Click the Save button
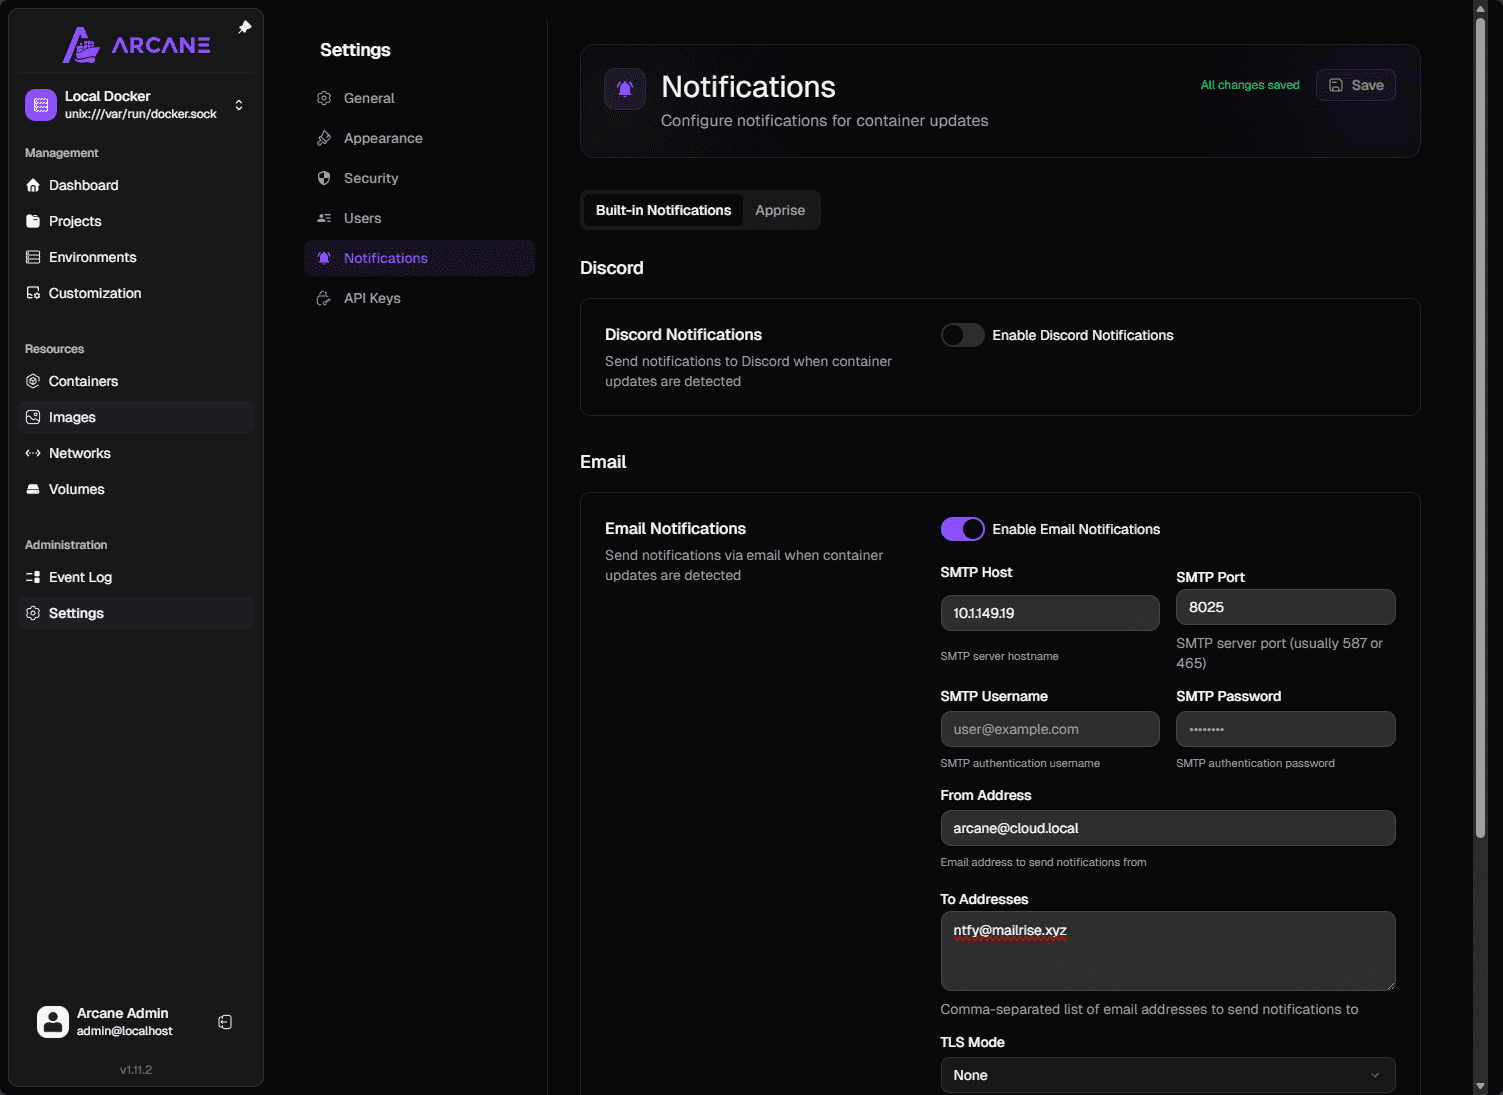 point(1355,85)
